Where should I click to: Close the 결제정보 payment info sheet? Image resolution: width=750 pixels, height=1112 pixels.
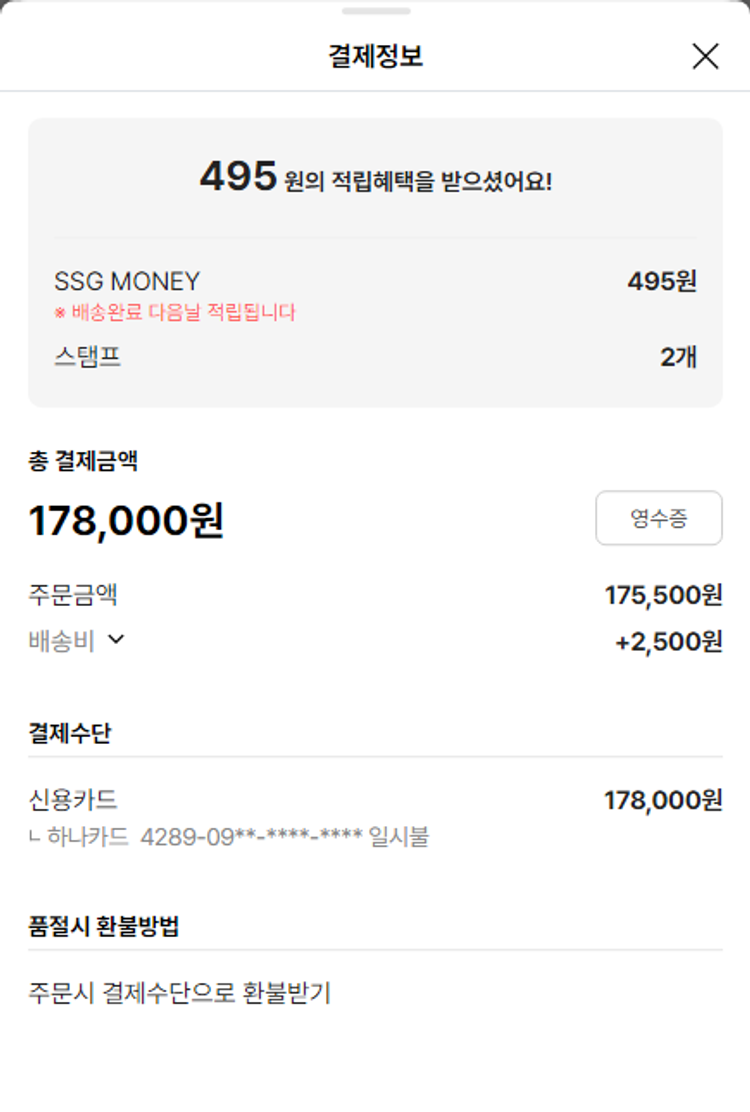pyautogui.click(x=705, y=57)
